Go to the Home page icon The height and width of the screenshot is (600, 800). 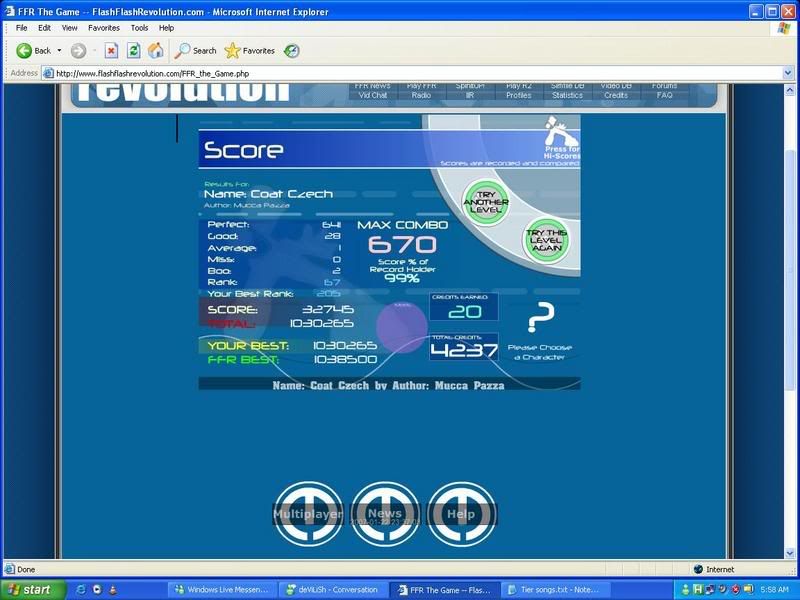155,50
